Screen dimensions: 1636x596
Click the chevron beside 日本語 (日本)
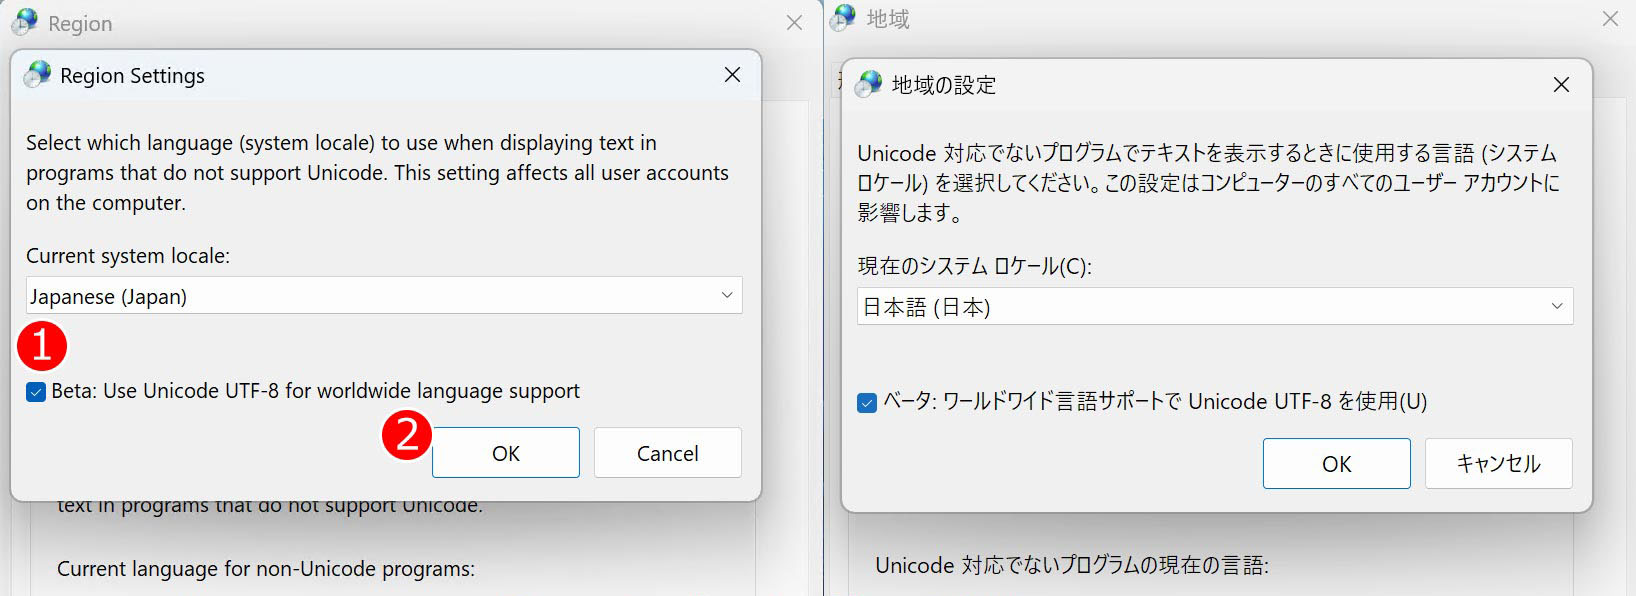[1557, 307]
